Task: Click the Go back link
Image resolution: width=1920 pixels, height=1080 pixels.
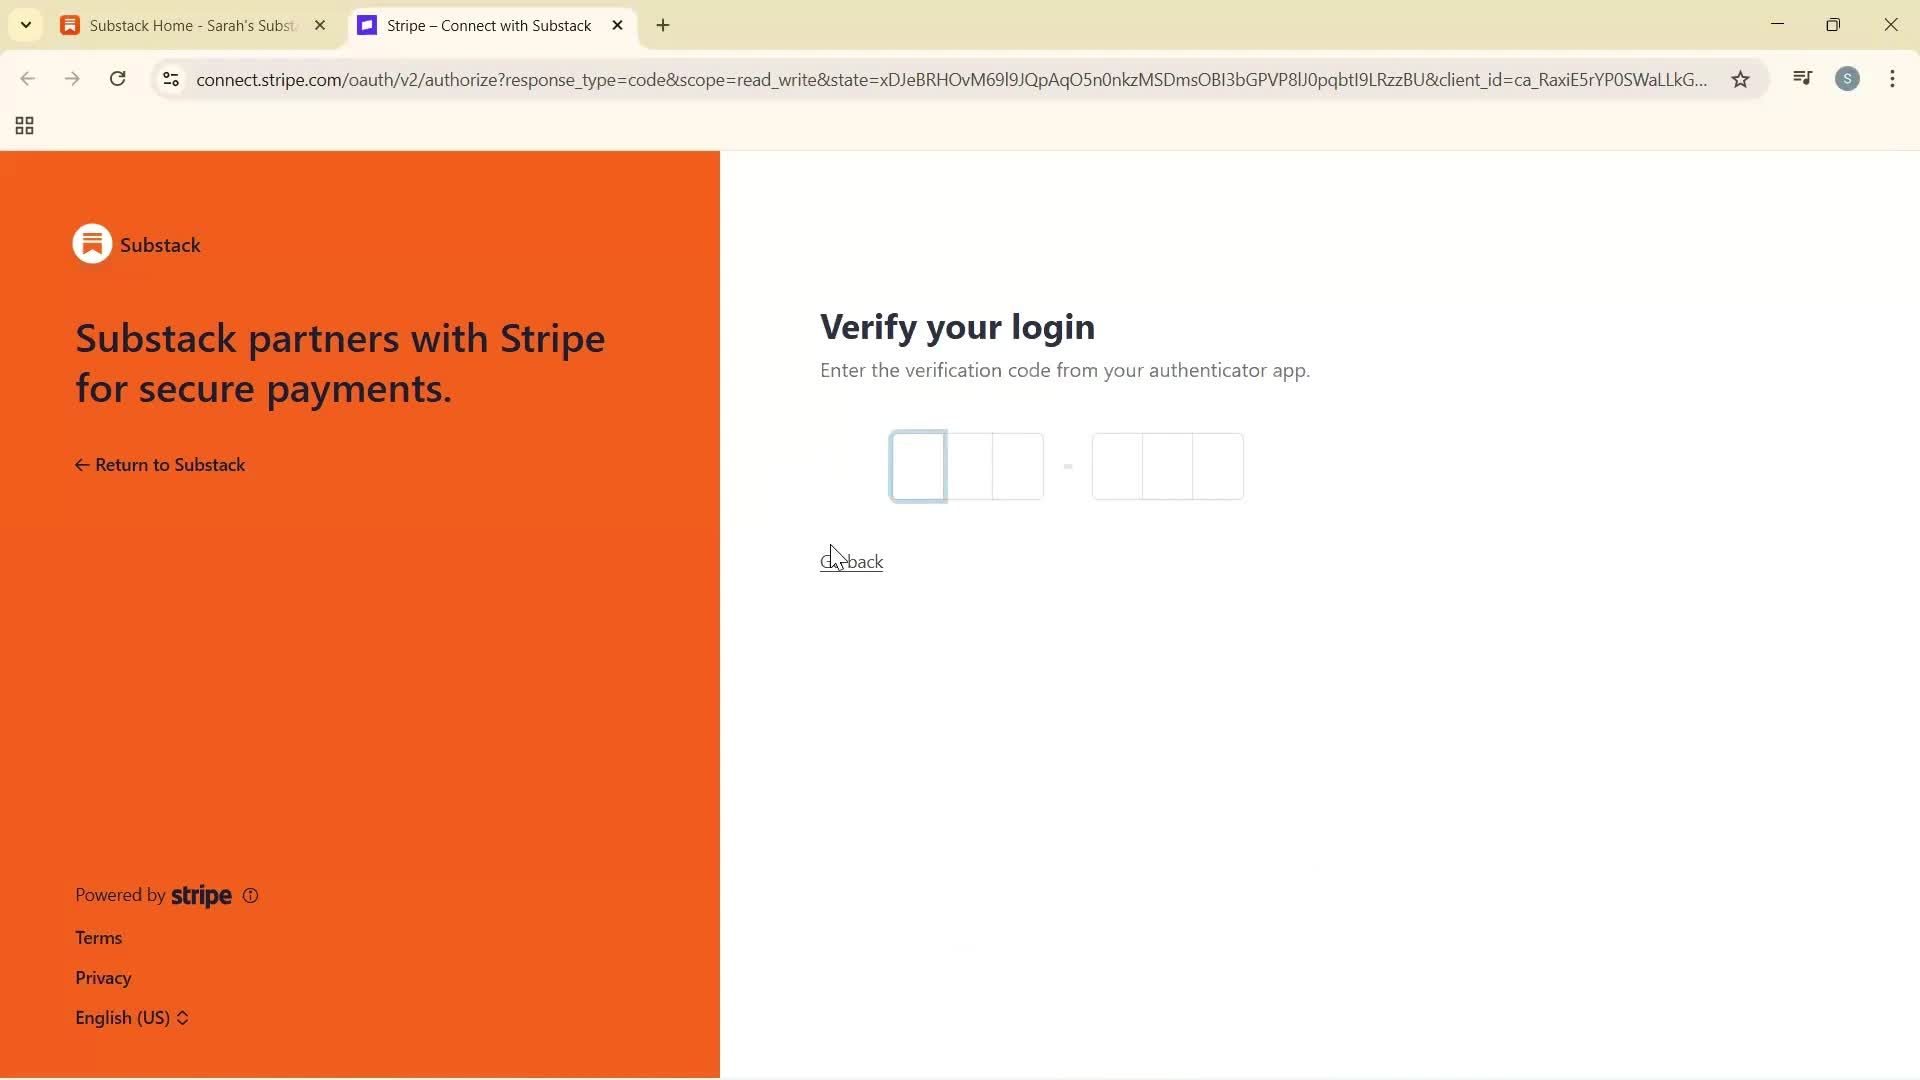Action: click(851, 561)
